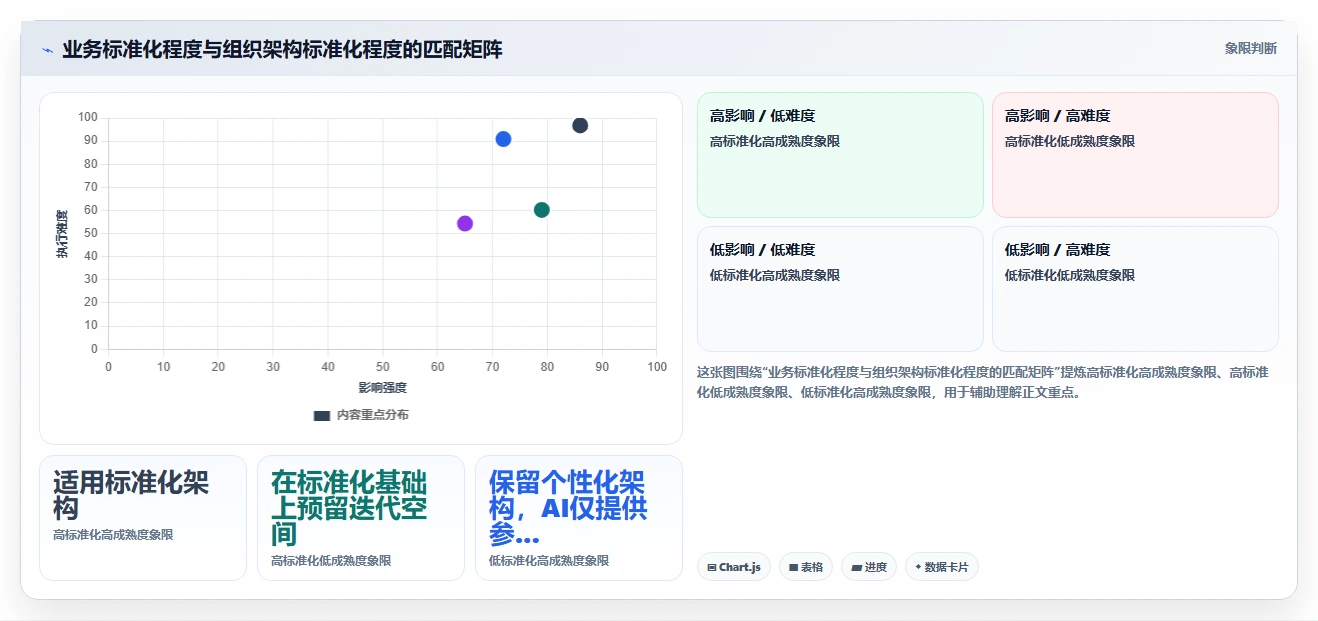Click the 象限判断 label in header
The image size is (1318, 621).
[1250, 48]
